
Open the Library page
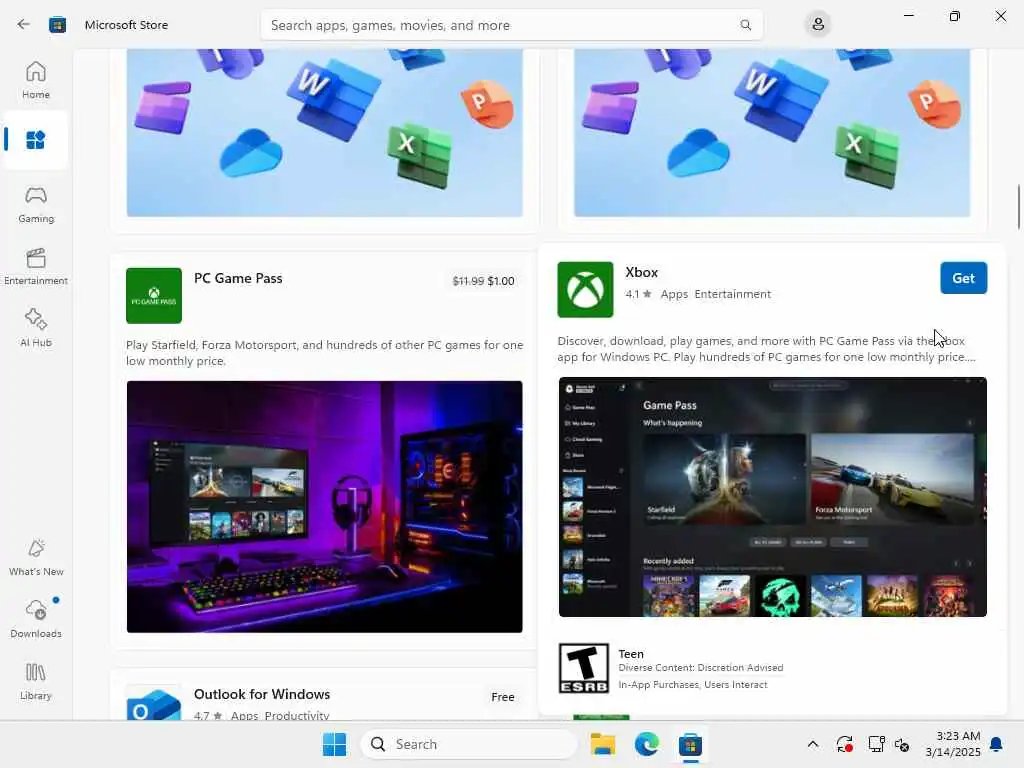(36, 681)
